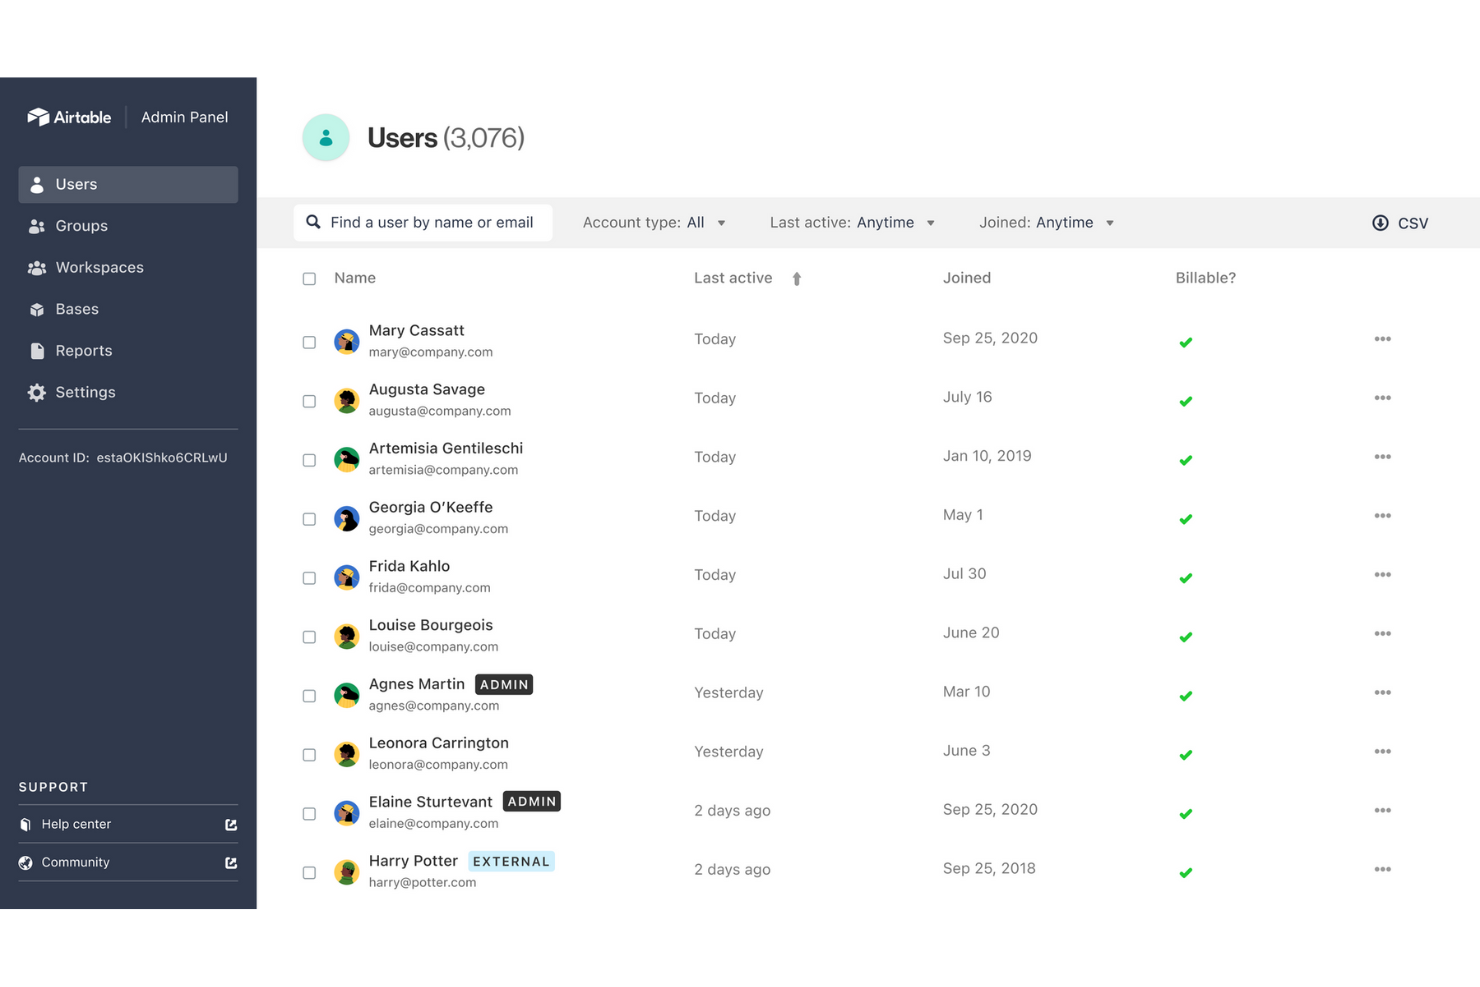Open the Users section in the sidebar
The height and width of the screenshot is (987, 1480).
coord(75,184)
